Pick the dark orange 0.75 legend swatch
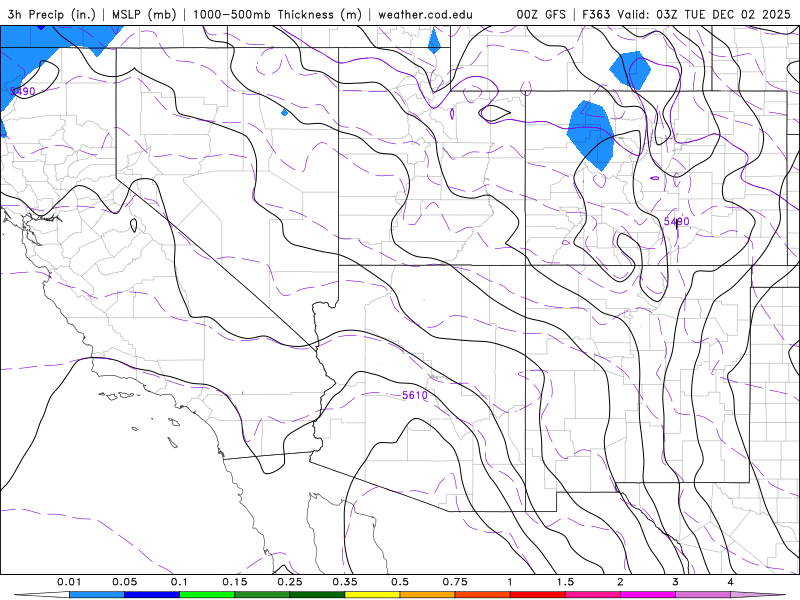 pyautogui.click(x=483, y=595)
